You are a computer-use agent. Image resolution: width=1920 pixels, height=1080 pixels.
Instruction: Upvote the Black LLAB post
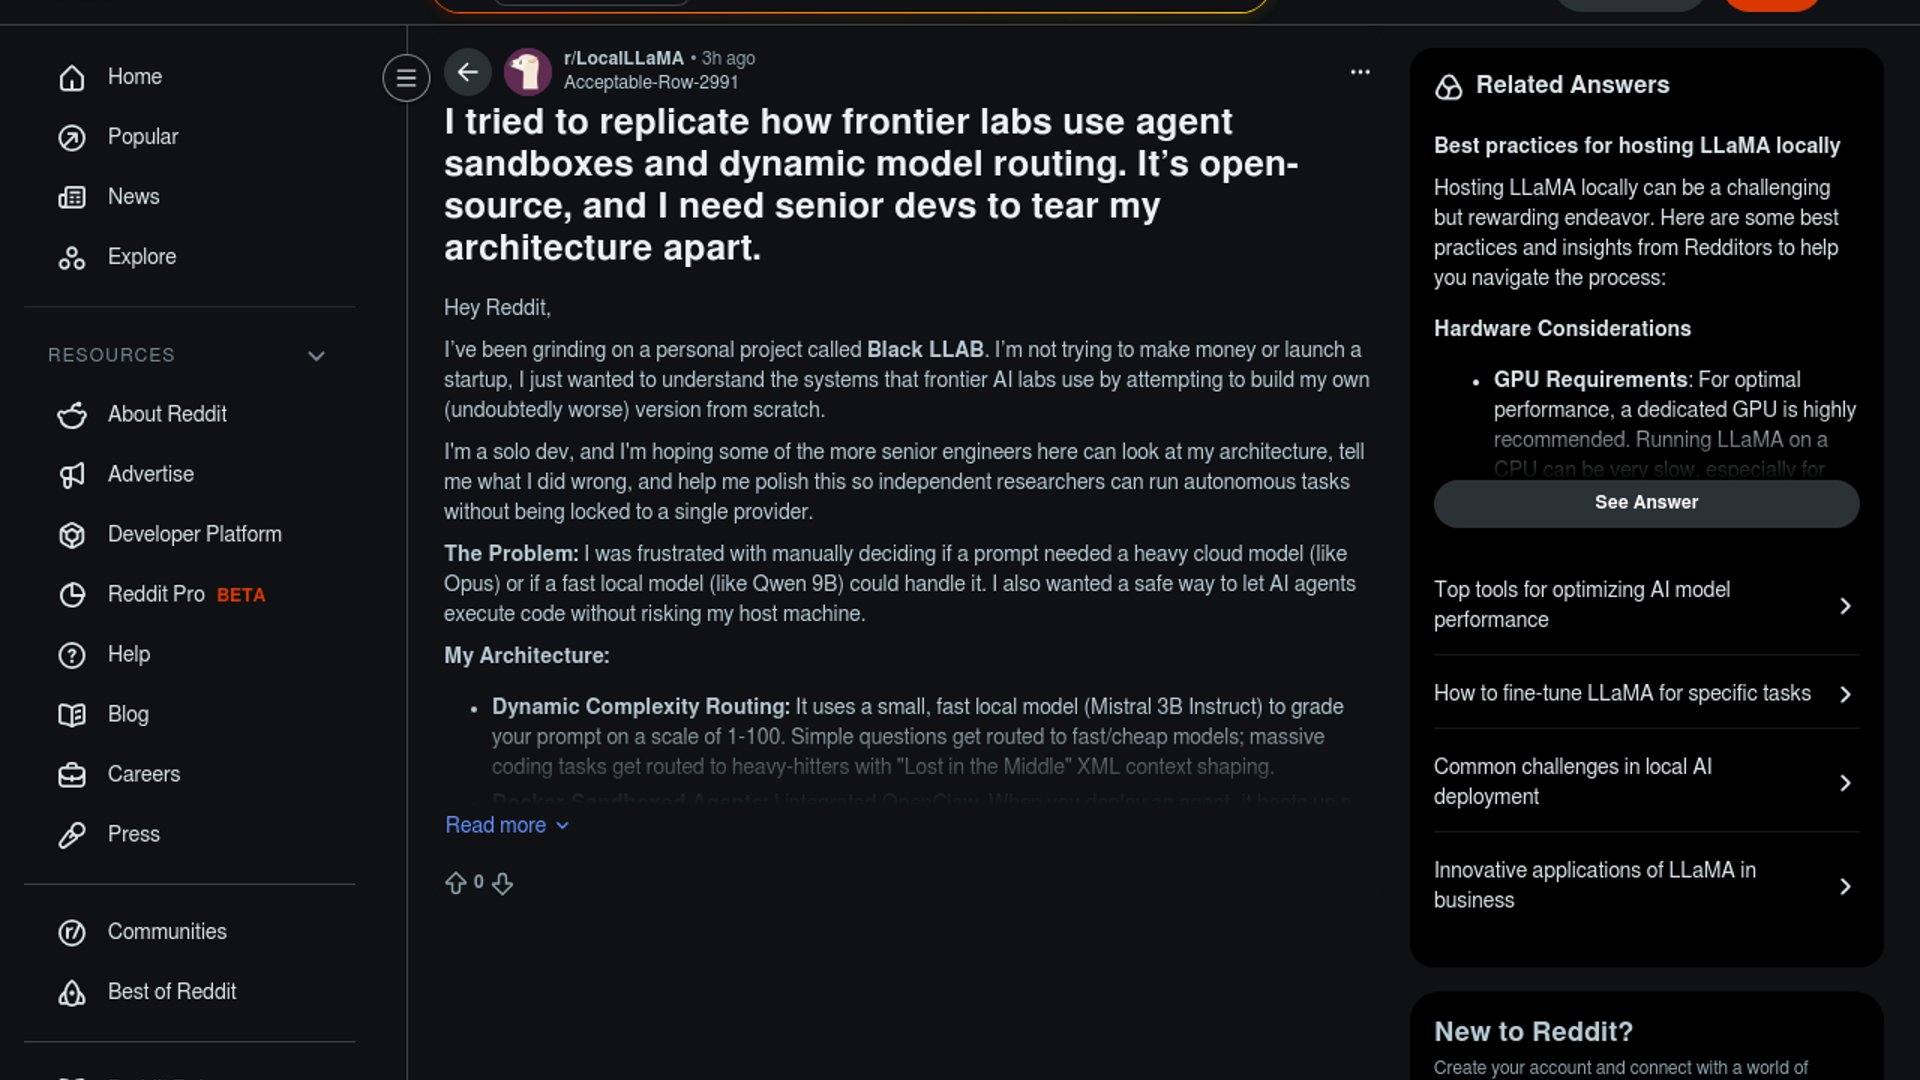click(456, 883)
